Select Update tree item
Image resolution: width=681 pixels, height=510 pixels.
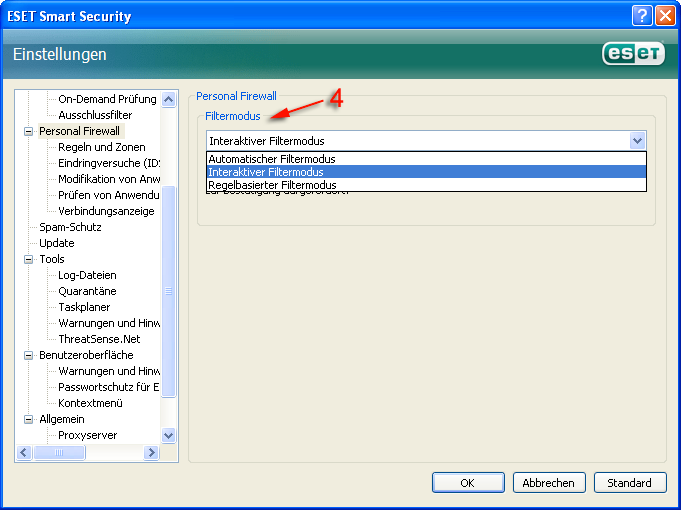point(57,243)
